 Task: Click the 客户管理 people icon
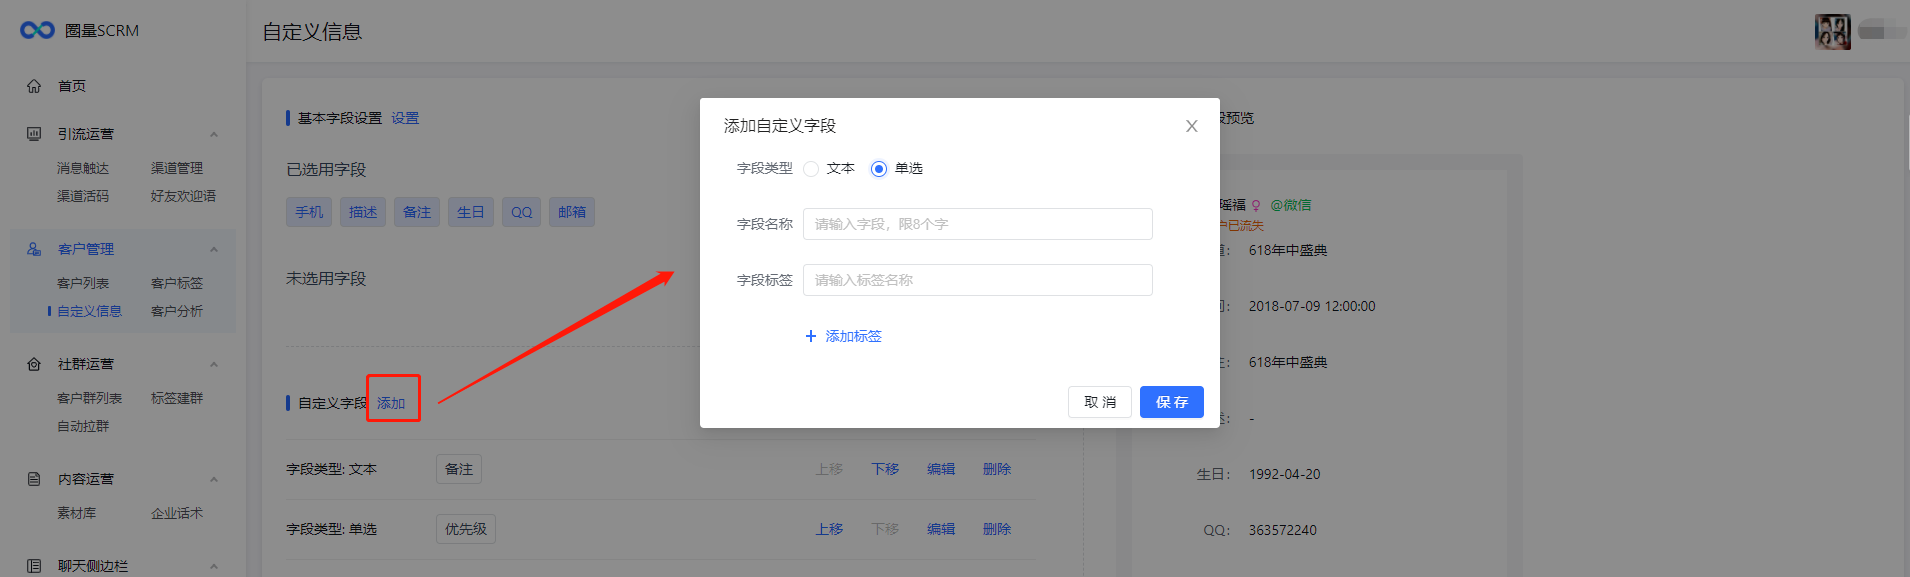pyautogui.click(x=34, y=249)
